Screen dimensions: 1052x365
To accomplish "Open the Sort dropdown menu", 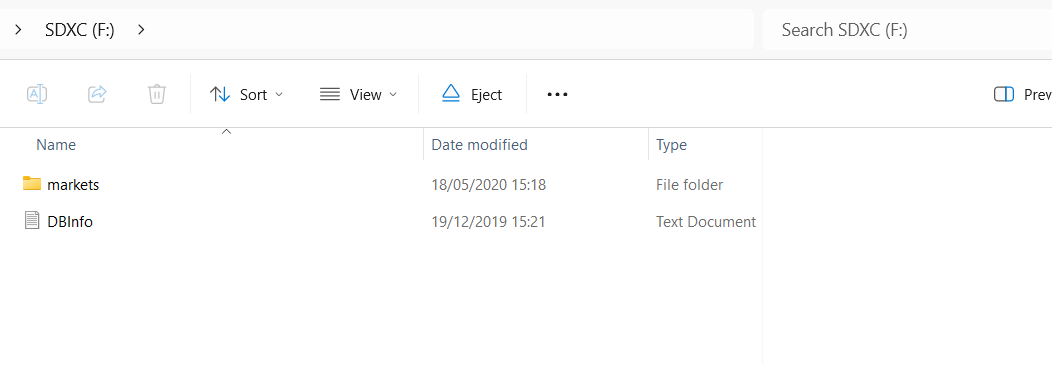I will click(246, 95).
